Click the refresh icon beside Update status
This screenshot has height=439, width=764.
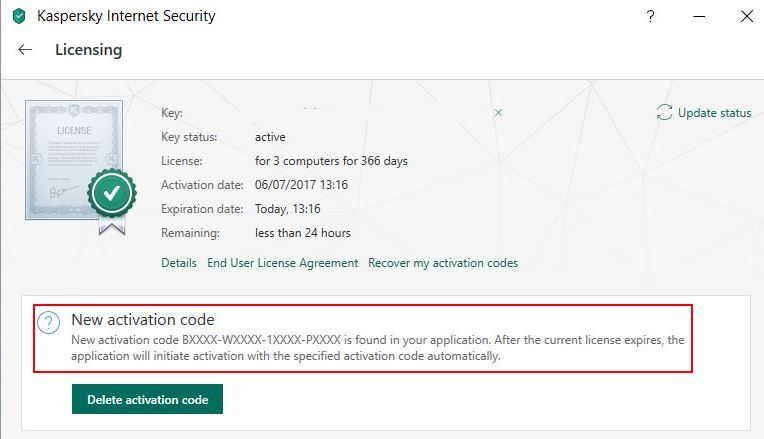pyautogui.click(x=664, y=113)
